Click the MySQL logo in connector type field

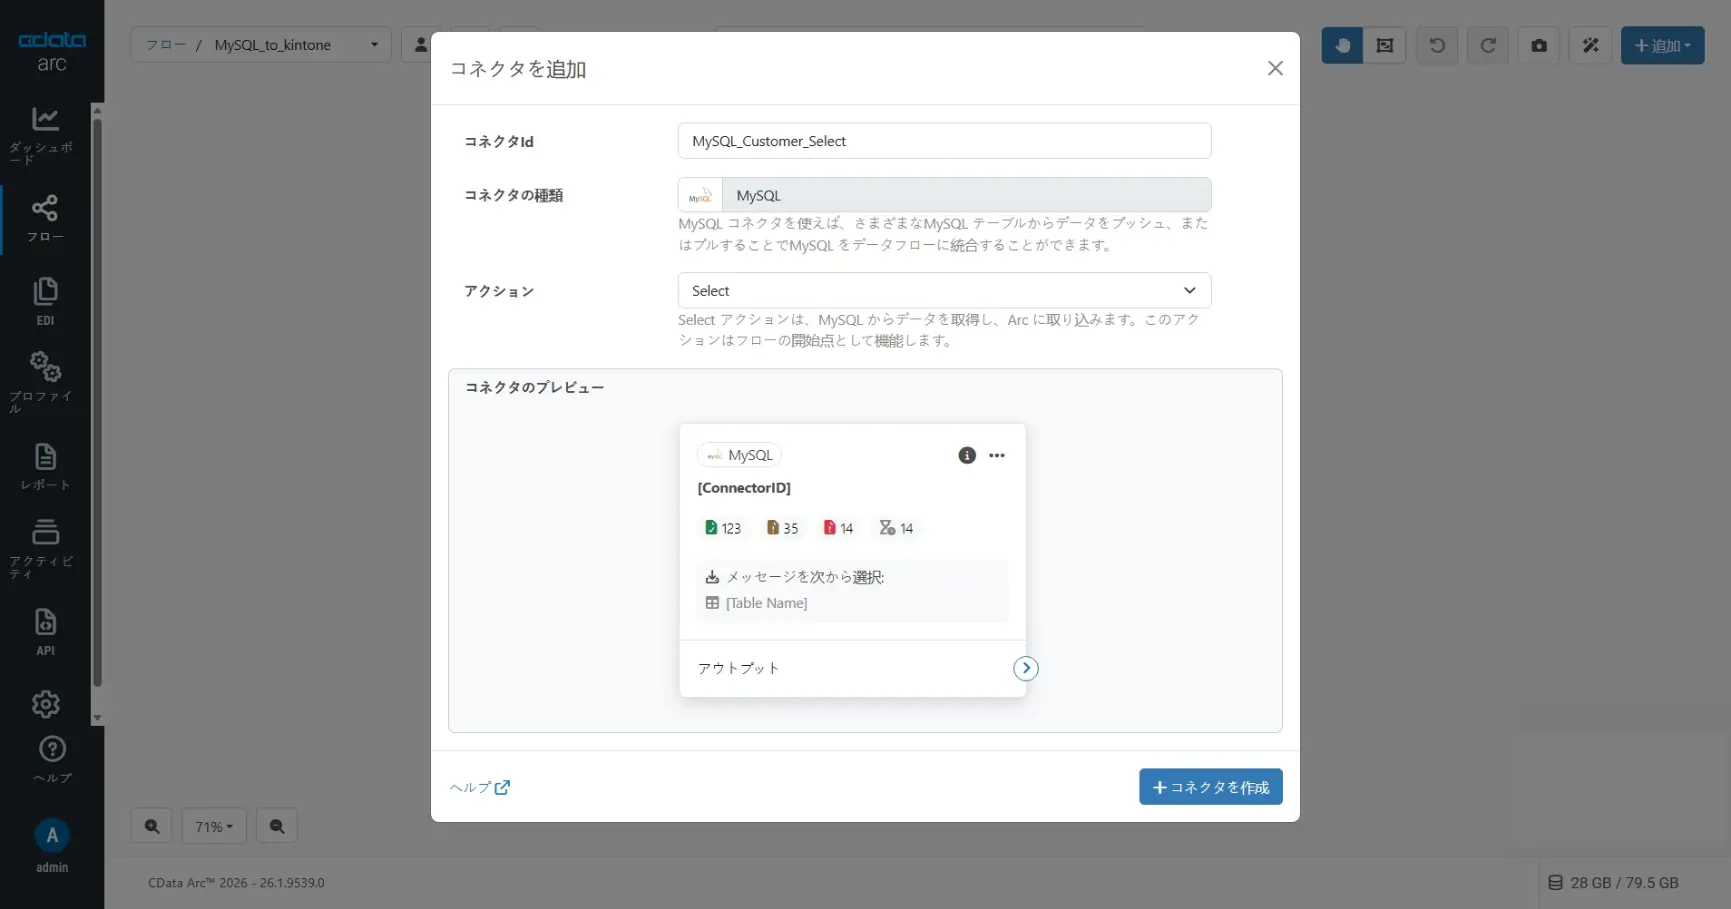point(700,195)
